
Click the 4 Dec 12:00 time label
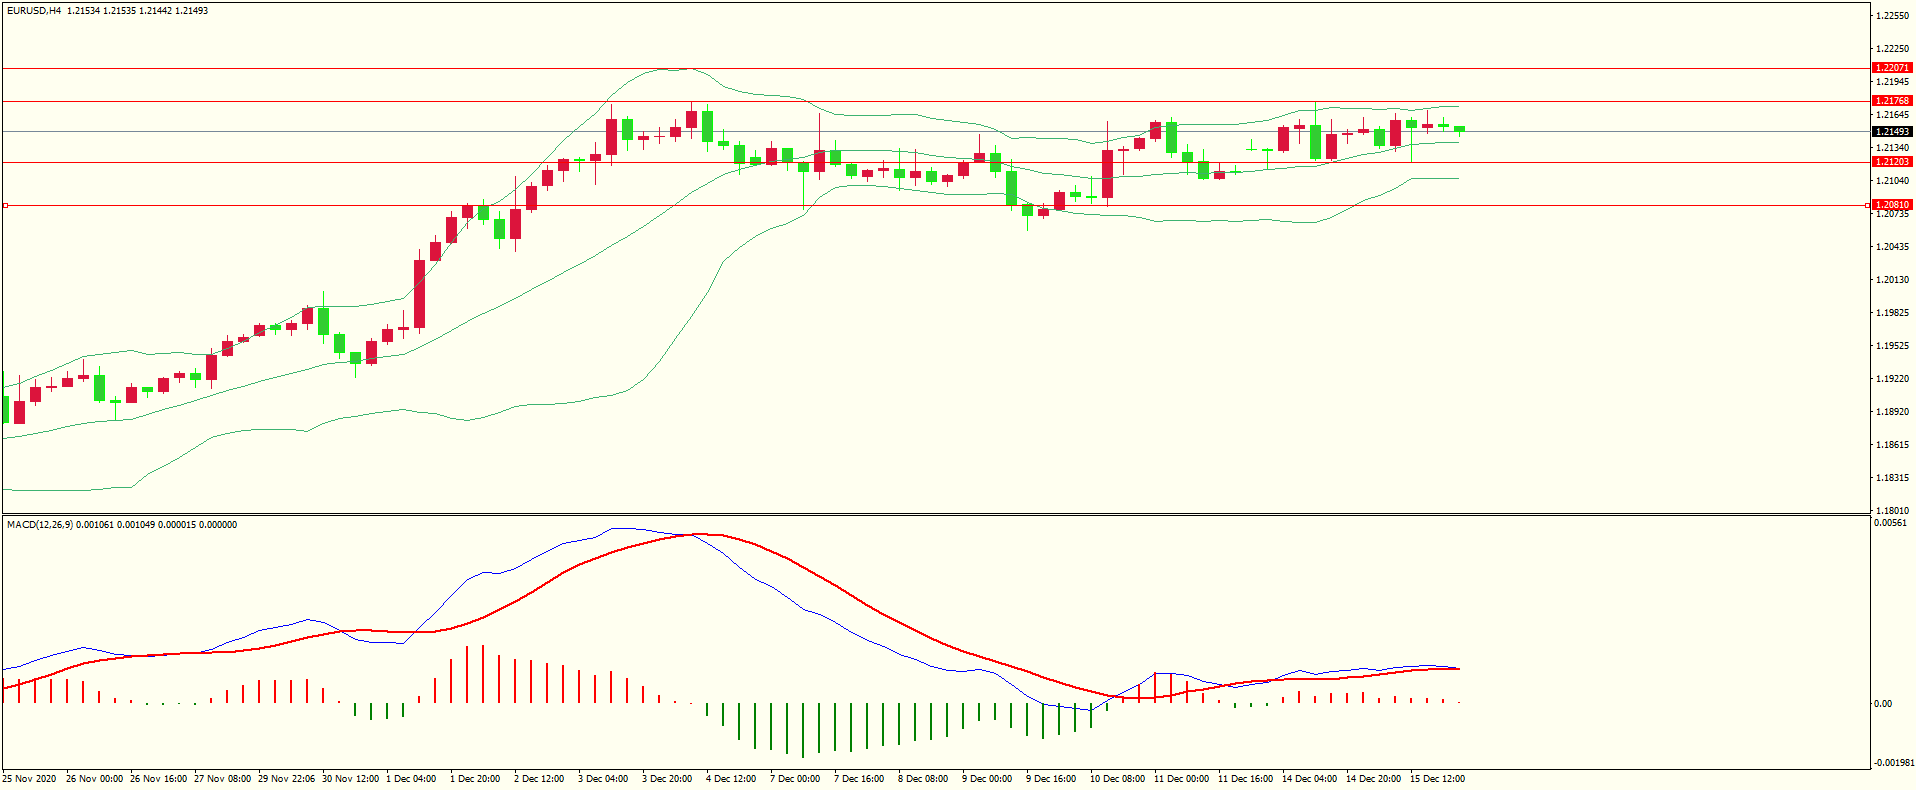731,779
